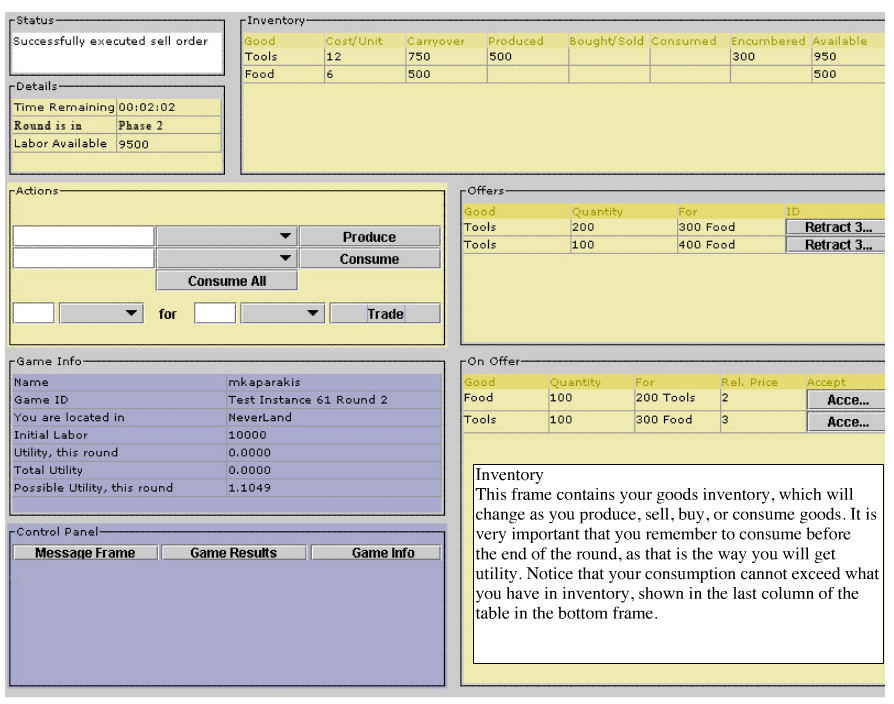The image size is (894, 704).
Task: Select the Tools row in Inventory table
Action: 283,57
